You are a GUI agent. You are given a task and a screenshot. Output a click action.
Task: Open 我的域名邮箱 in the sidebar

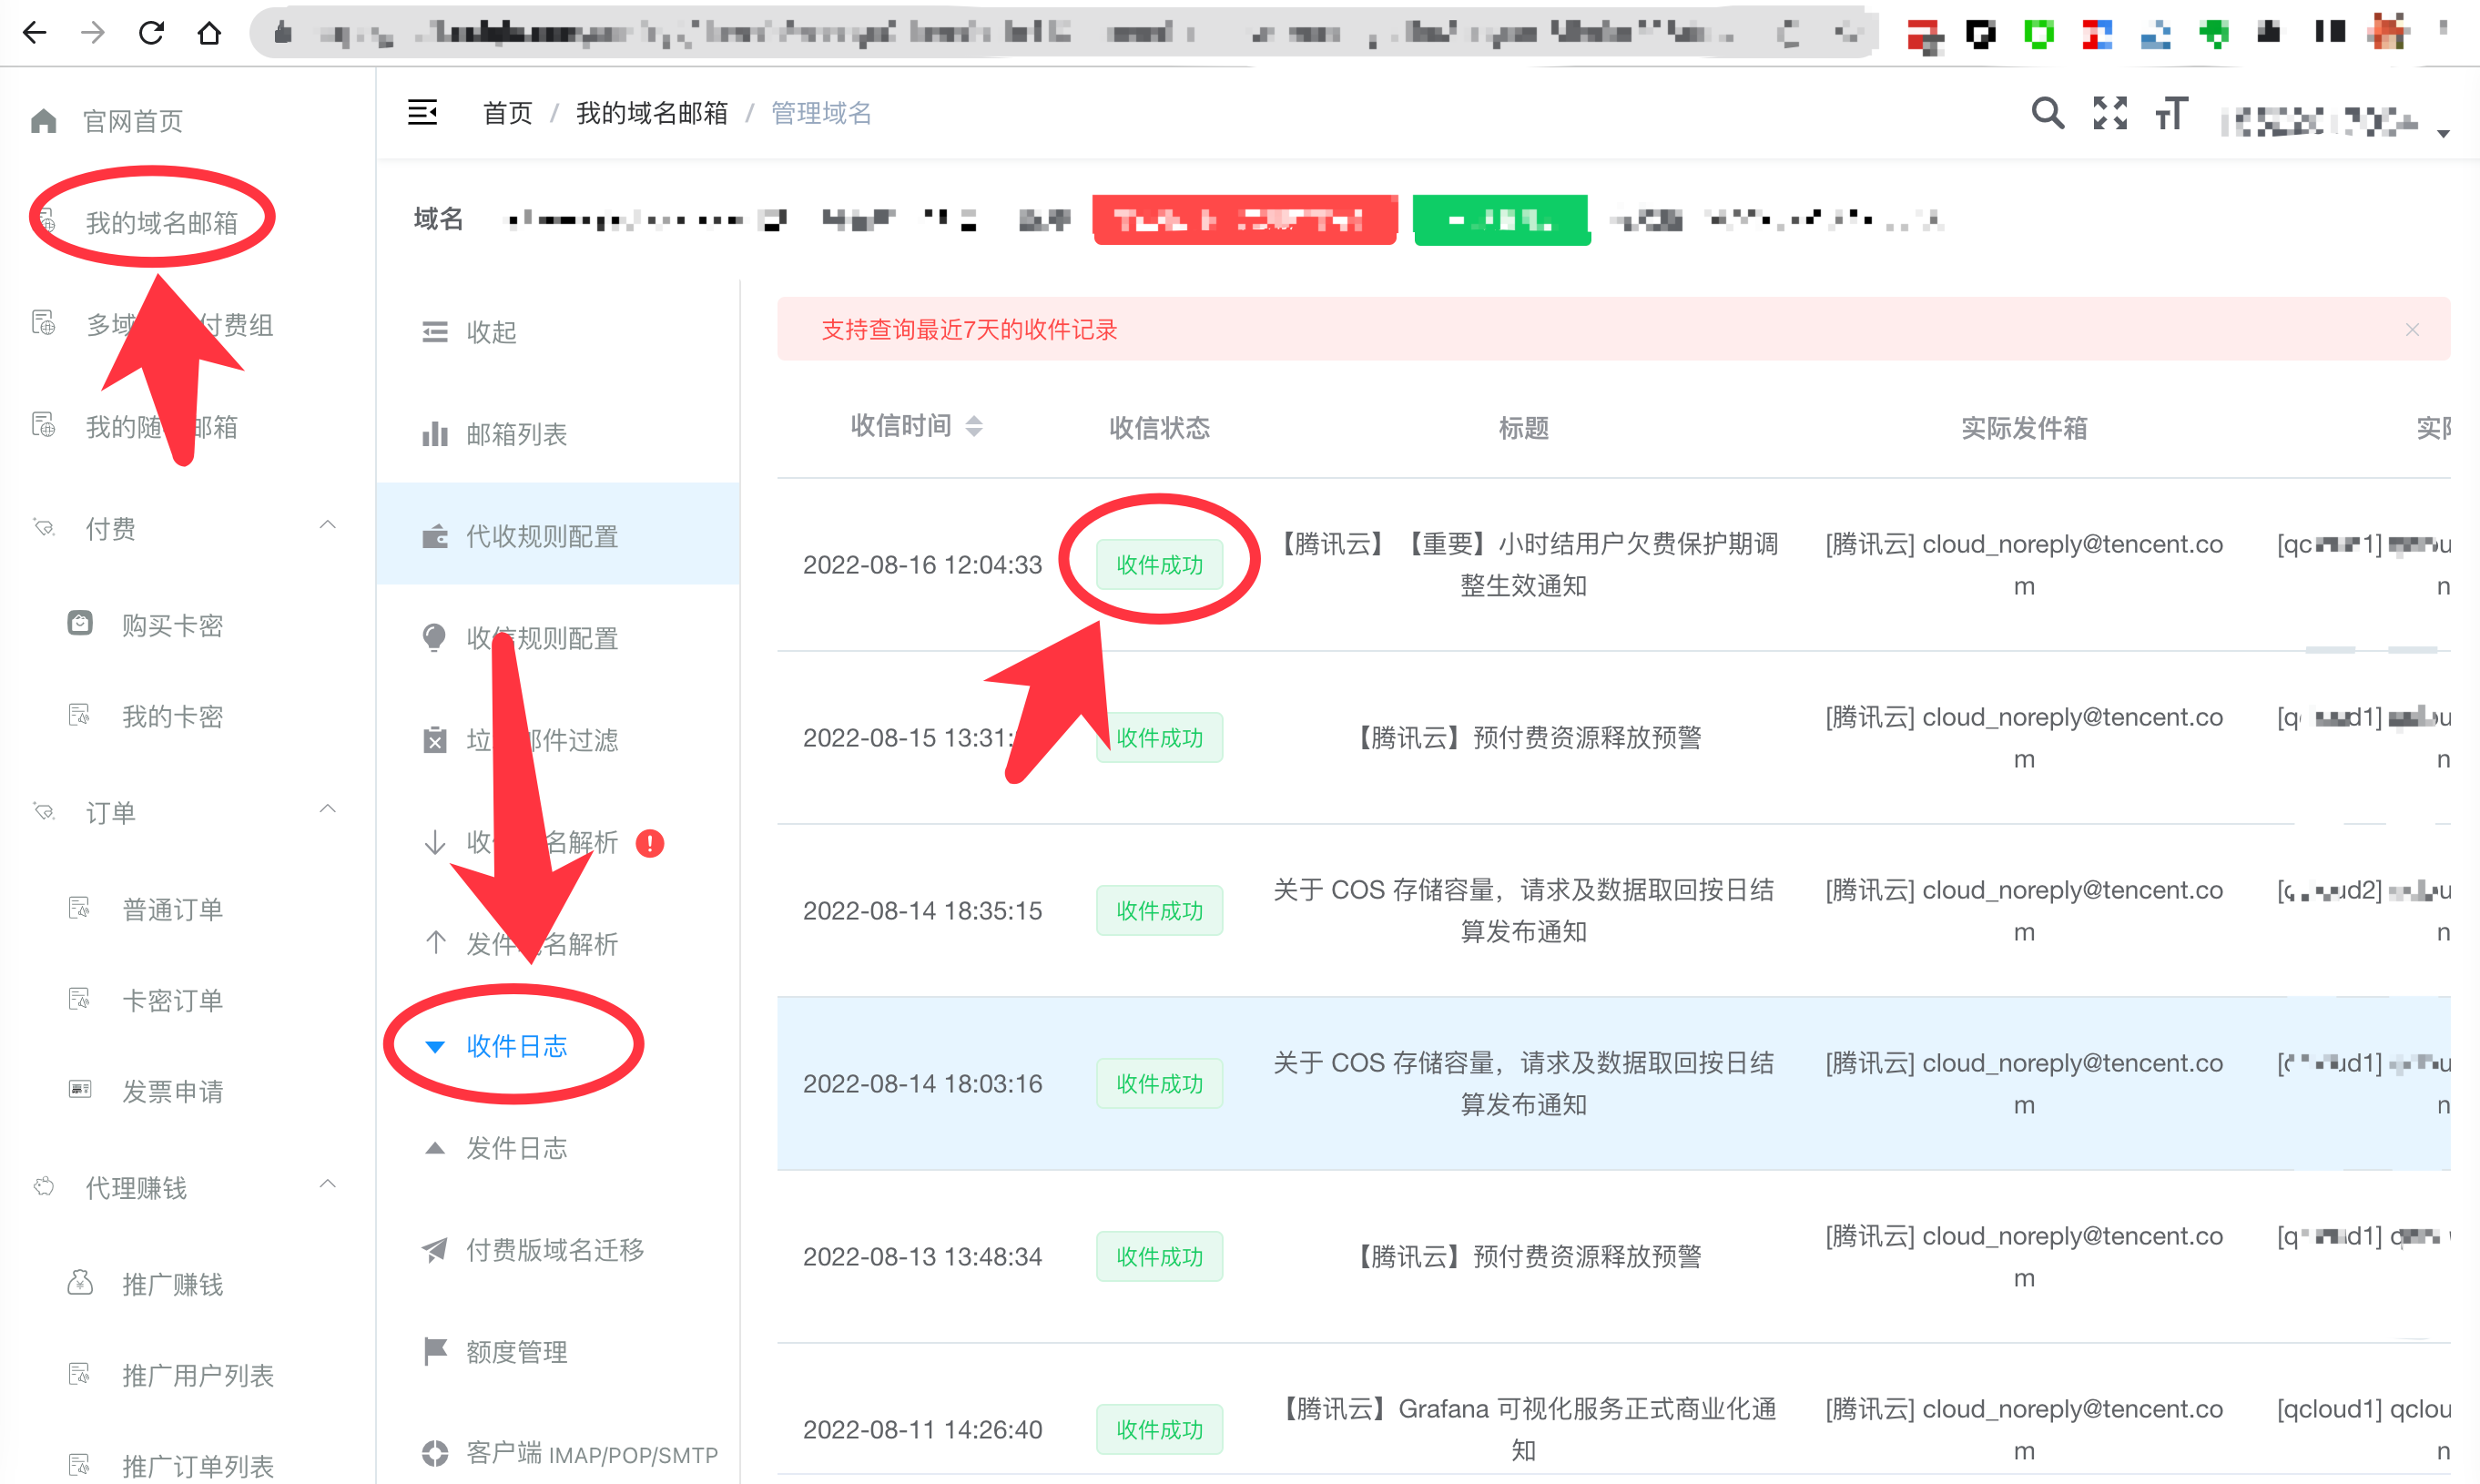[x=161, y=222]
